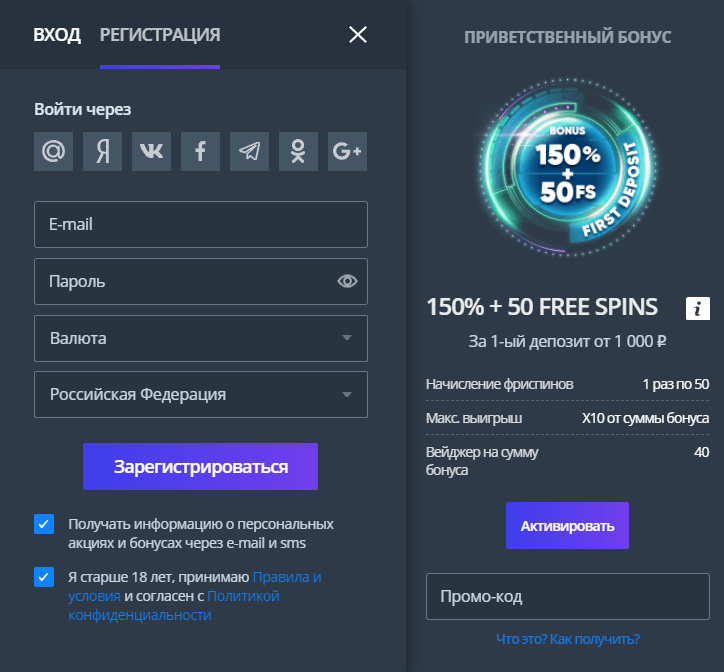Viewport: 724px width, 672px height.
Task: Expand the Российская Федерация country dropdown
Action: (201, 394)
